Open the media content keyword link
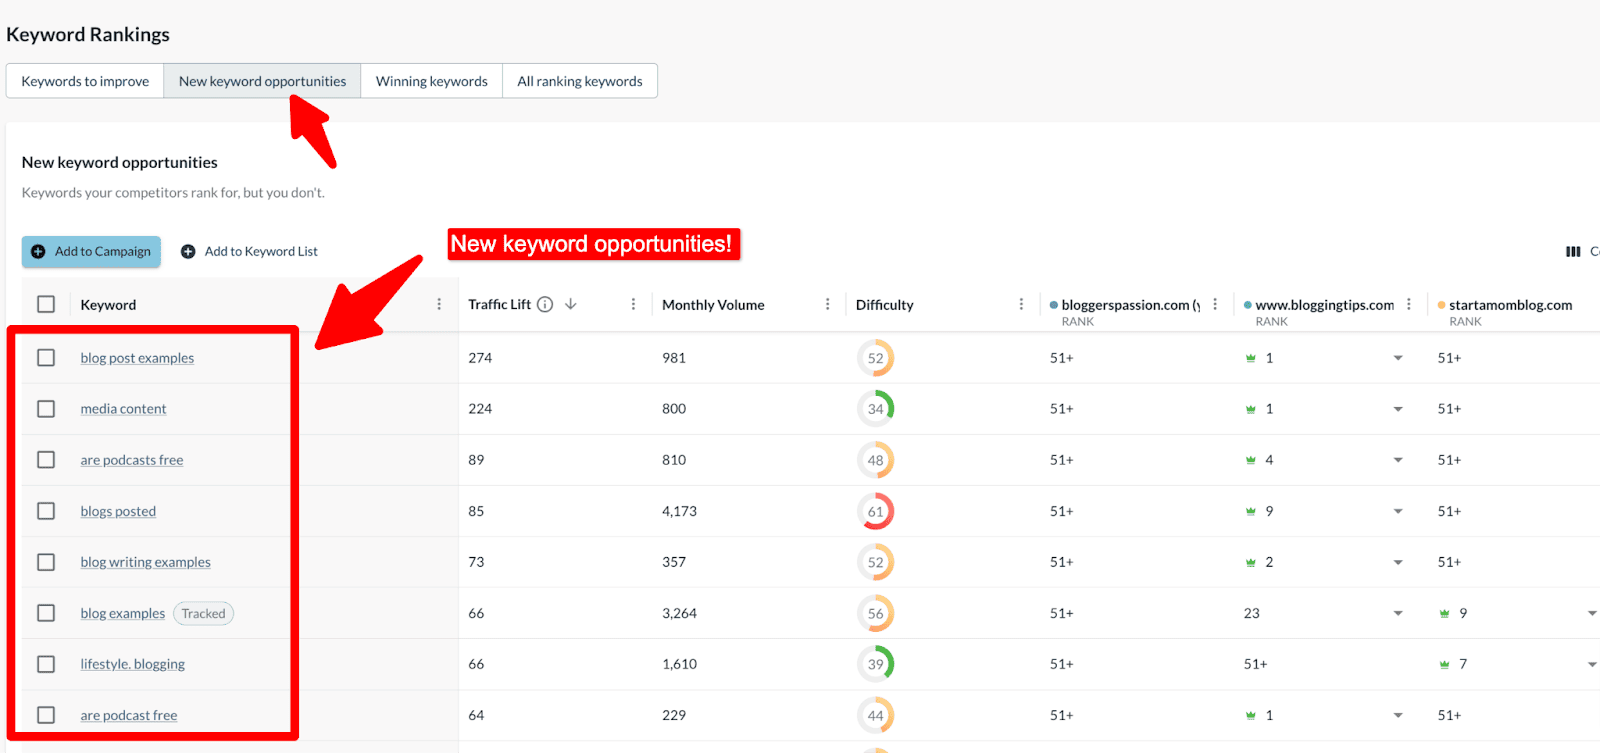Screen dimensions: 1600x753 [x=123, y=409]
